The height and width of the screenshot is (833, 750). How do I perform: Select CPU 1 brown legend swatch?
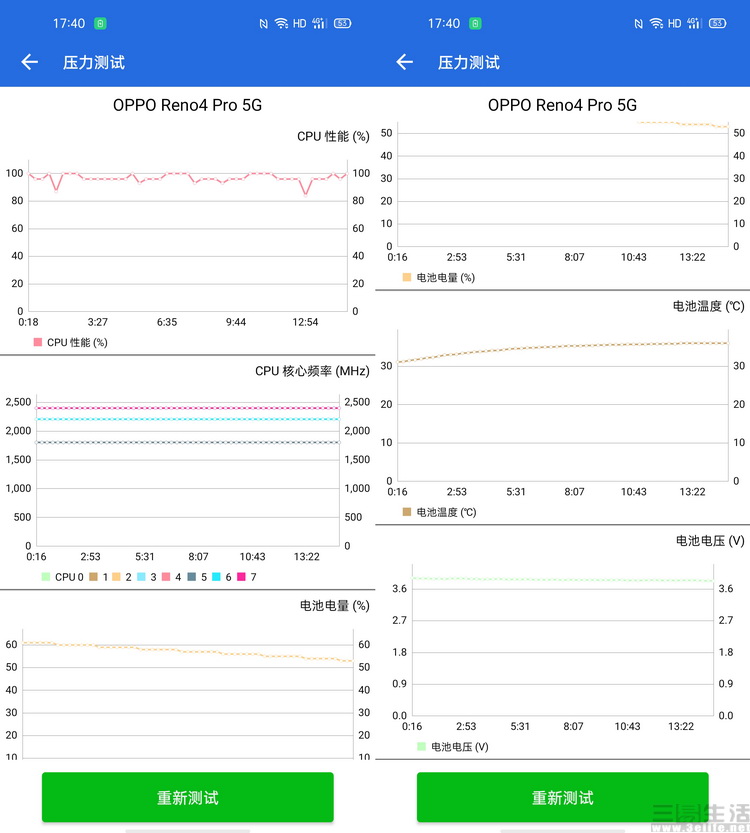[93, 576]
